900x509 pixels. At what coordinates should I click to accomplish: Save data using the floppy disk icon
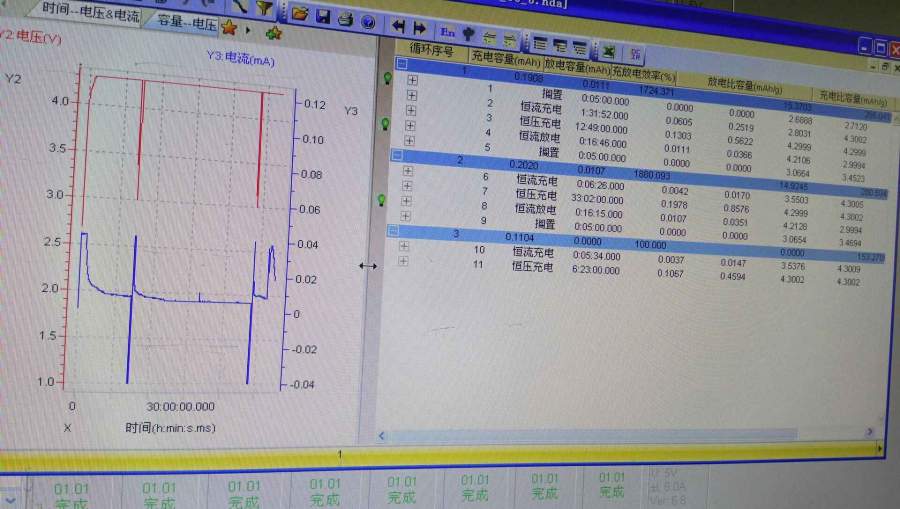pyautogui.click(x=323, y=16)
